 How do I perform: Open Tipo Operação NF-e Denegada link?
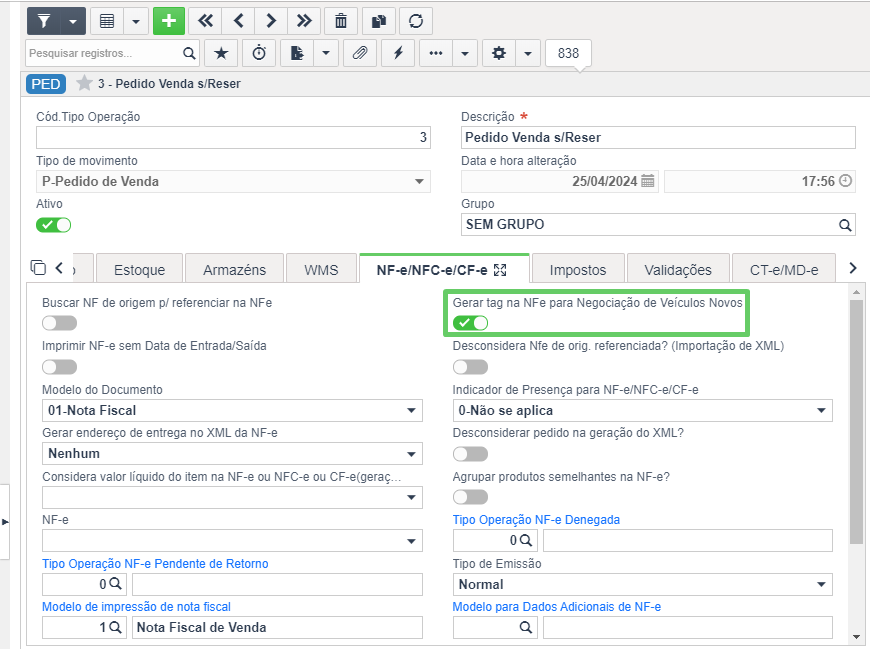click(536, 520)
